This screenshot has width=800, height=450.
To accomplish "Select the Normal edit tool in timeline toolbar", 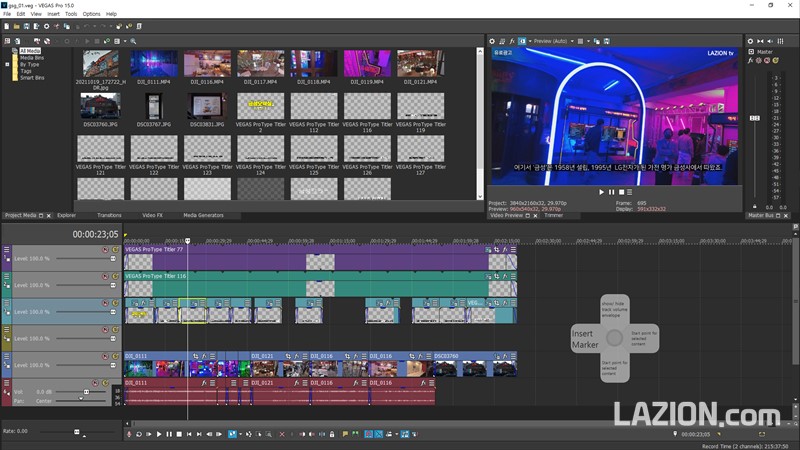I will (232, 434).
